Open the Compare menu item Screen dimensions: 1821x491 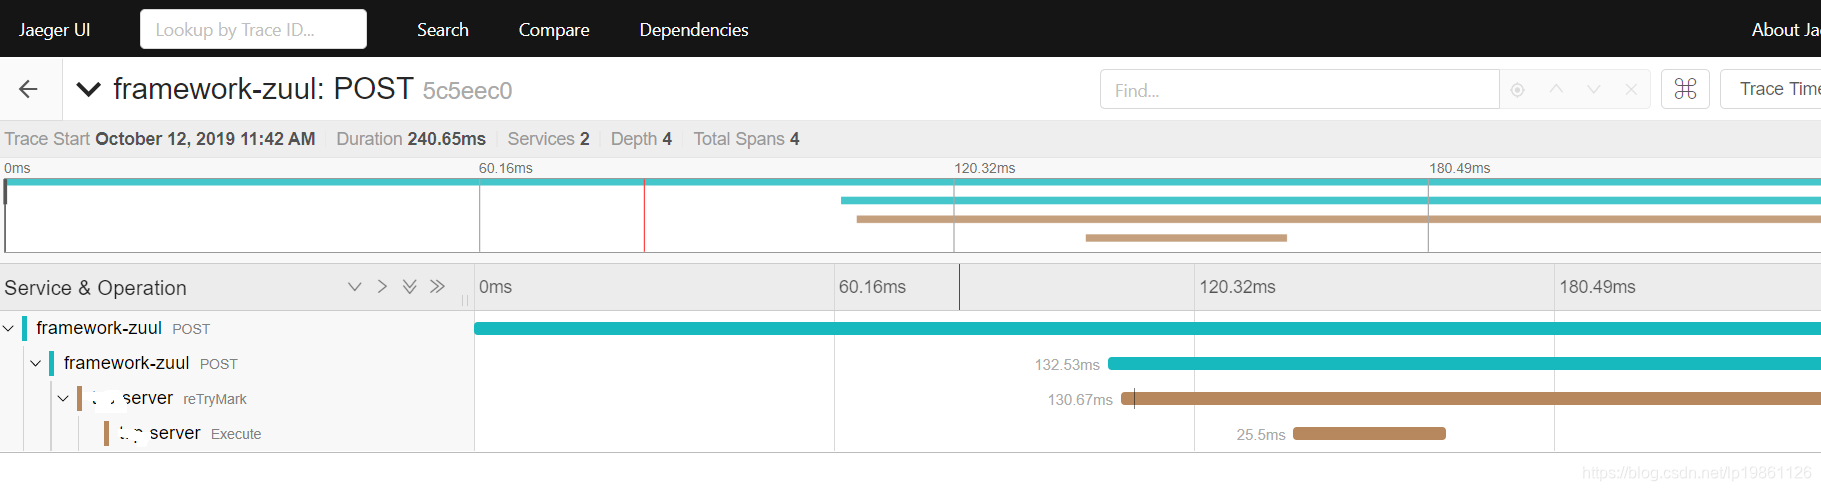pos(554,29)
